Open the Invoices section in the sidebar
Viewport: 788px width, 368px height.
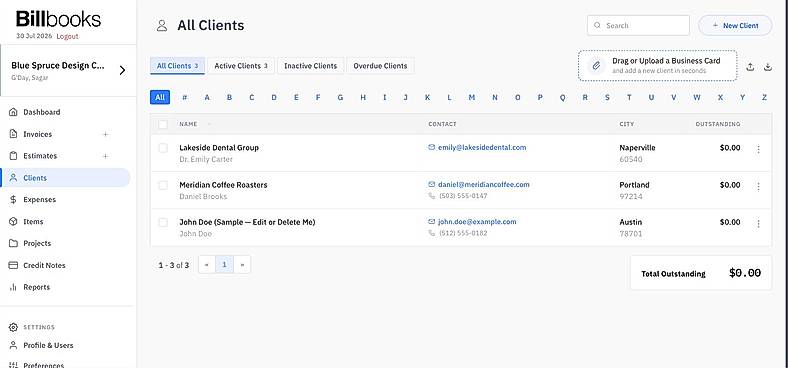[38, 134]
